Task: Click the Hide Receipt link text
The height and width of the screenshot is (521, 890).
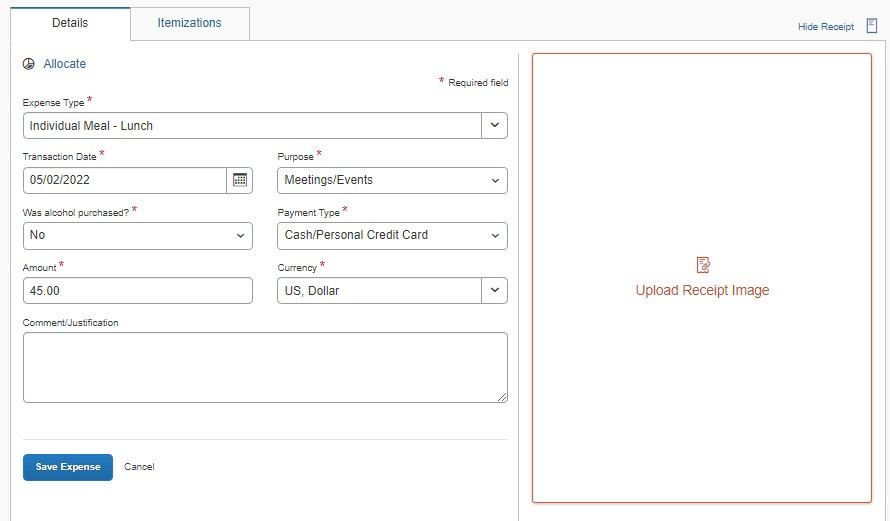Action: 825,27
